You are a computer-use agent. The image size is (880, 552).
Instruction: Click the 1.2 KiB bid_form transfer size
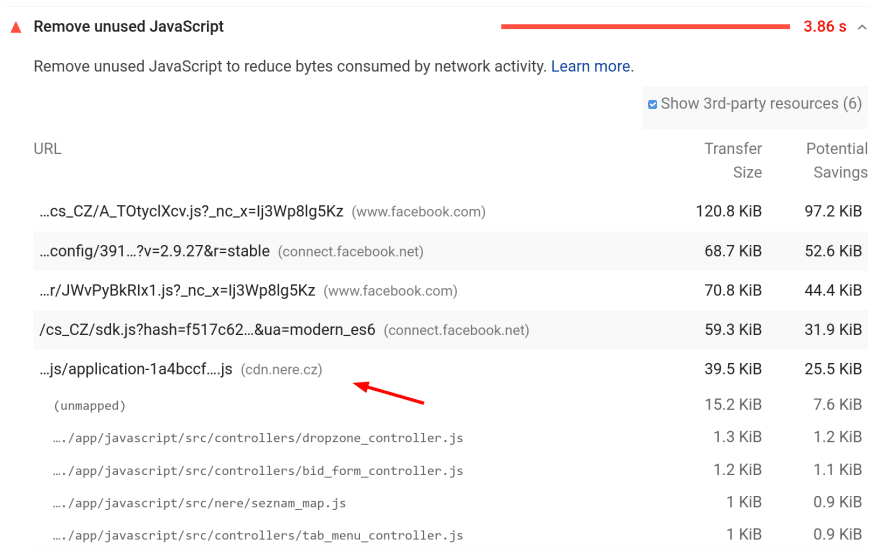737,470
